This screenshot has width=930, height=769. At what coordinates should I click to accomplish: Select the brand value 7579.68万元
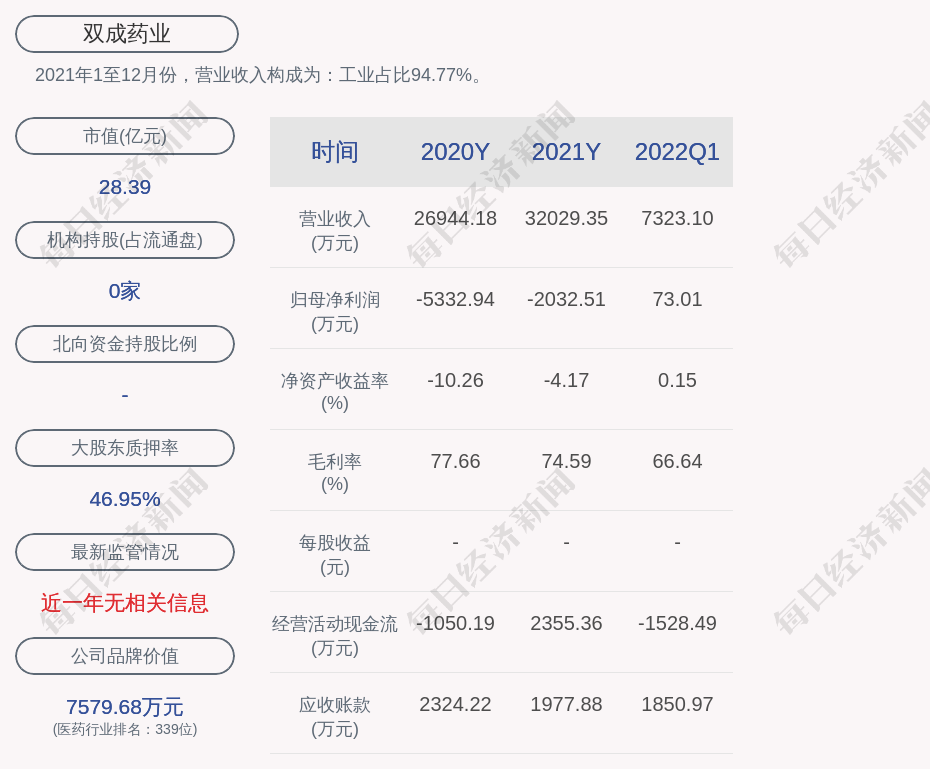point(125,707)
